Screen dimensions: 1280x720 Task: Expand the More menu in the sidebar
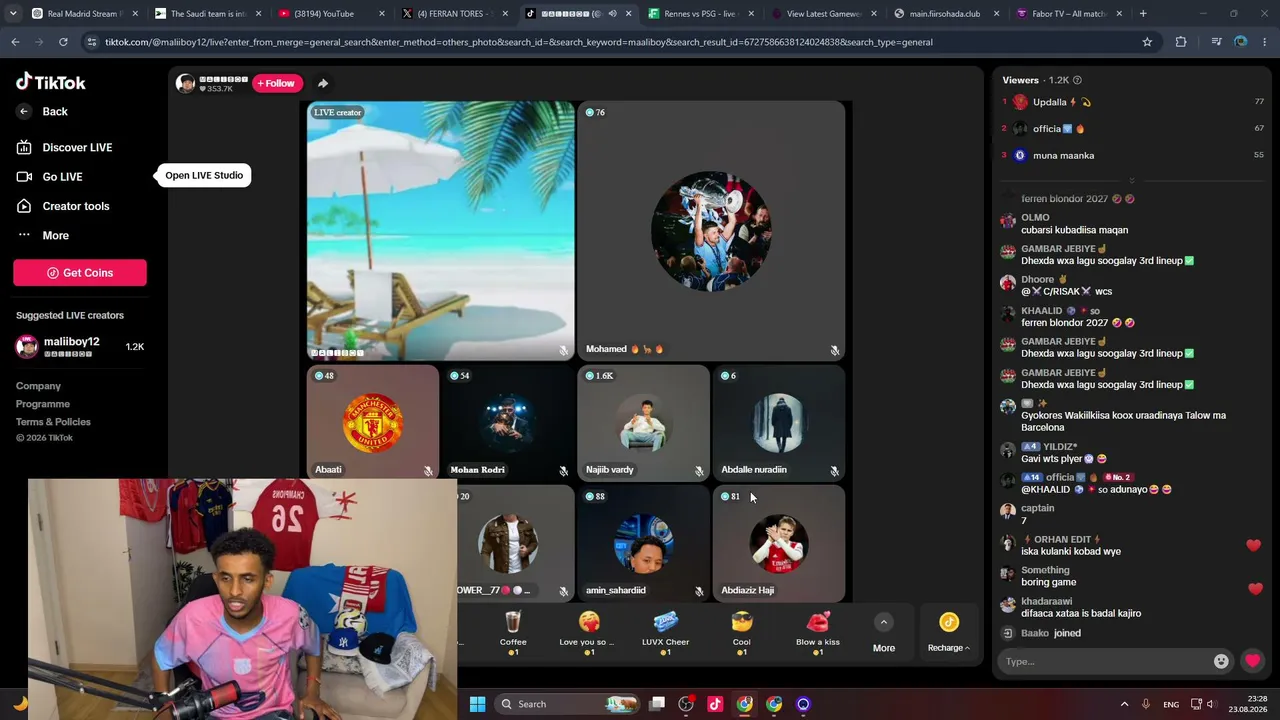coord(55,236)
